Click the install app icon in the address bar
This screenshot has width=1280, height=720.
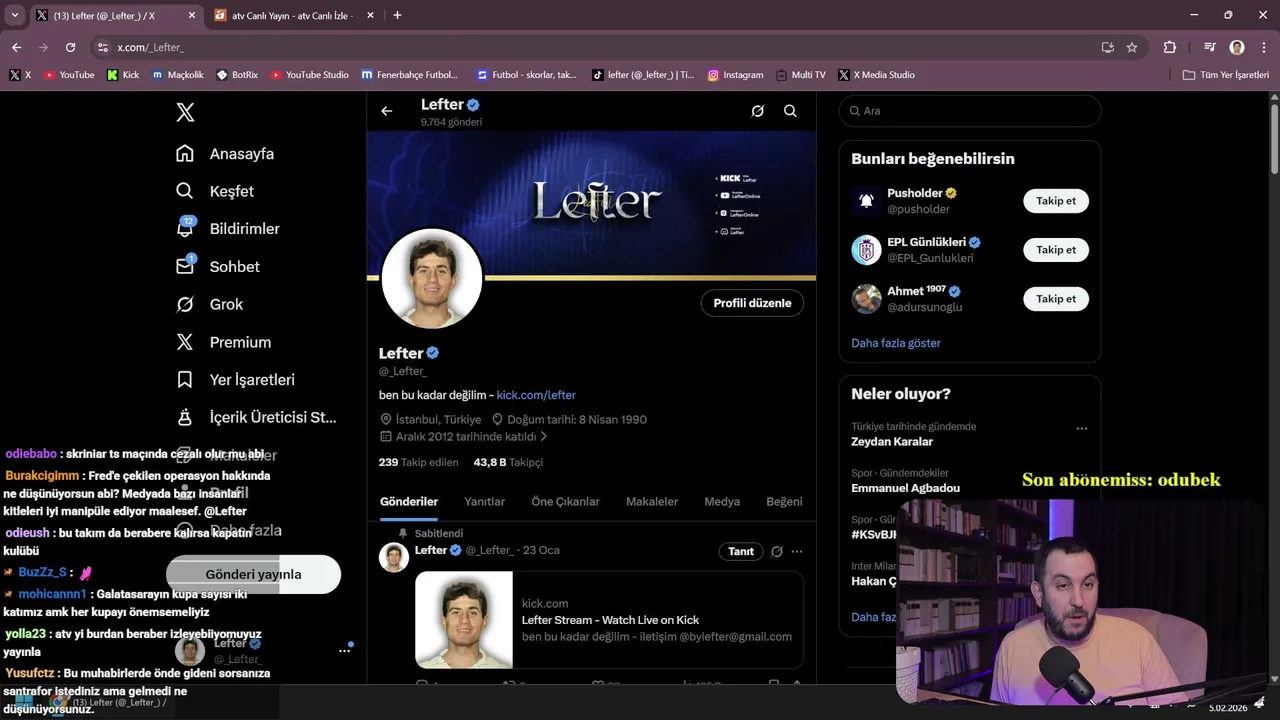coord(1107,47)
